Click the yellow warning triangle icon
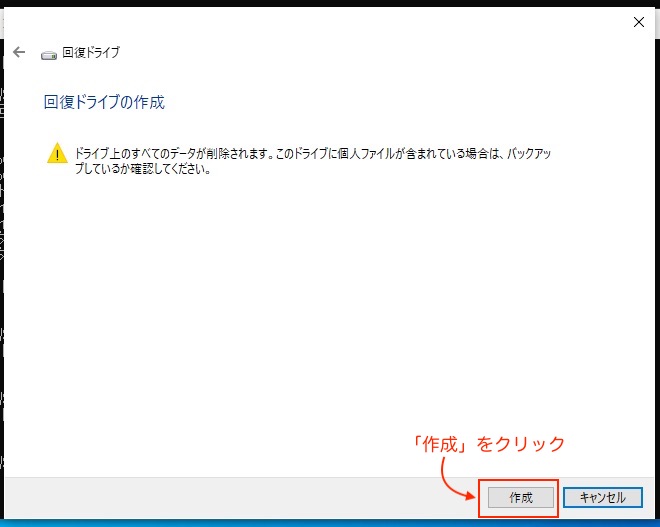The height and width of the screenshot is (527, 660). pyautogui.click(x=57, y=153)
